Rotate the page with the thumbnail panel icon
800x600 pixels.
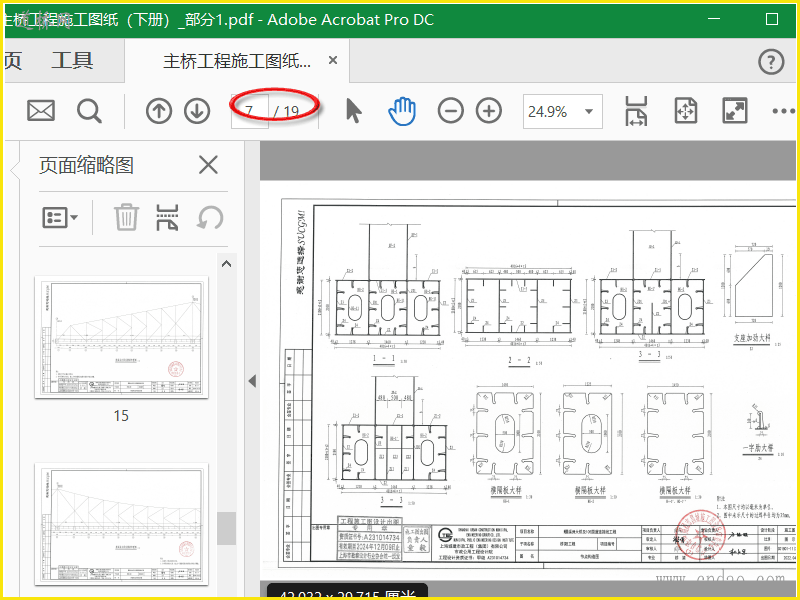[x=210, y=218]
